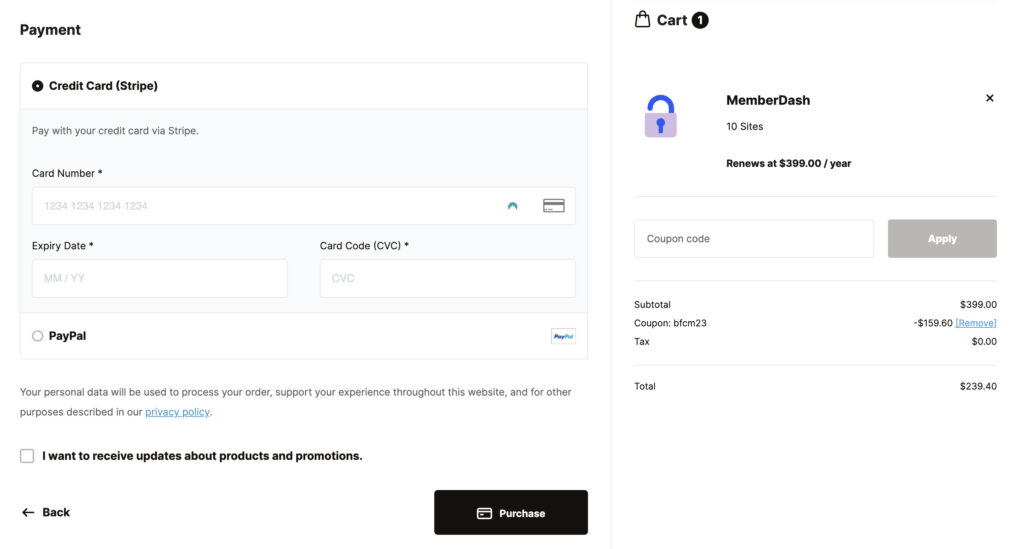Click the '10 Sites' plan text
1024x549 pixels.
[744, 127]
